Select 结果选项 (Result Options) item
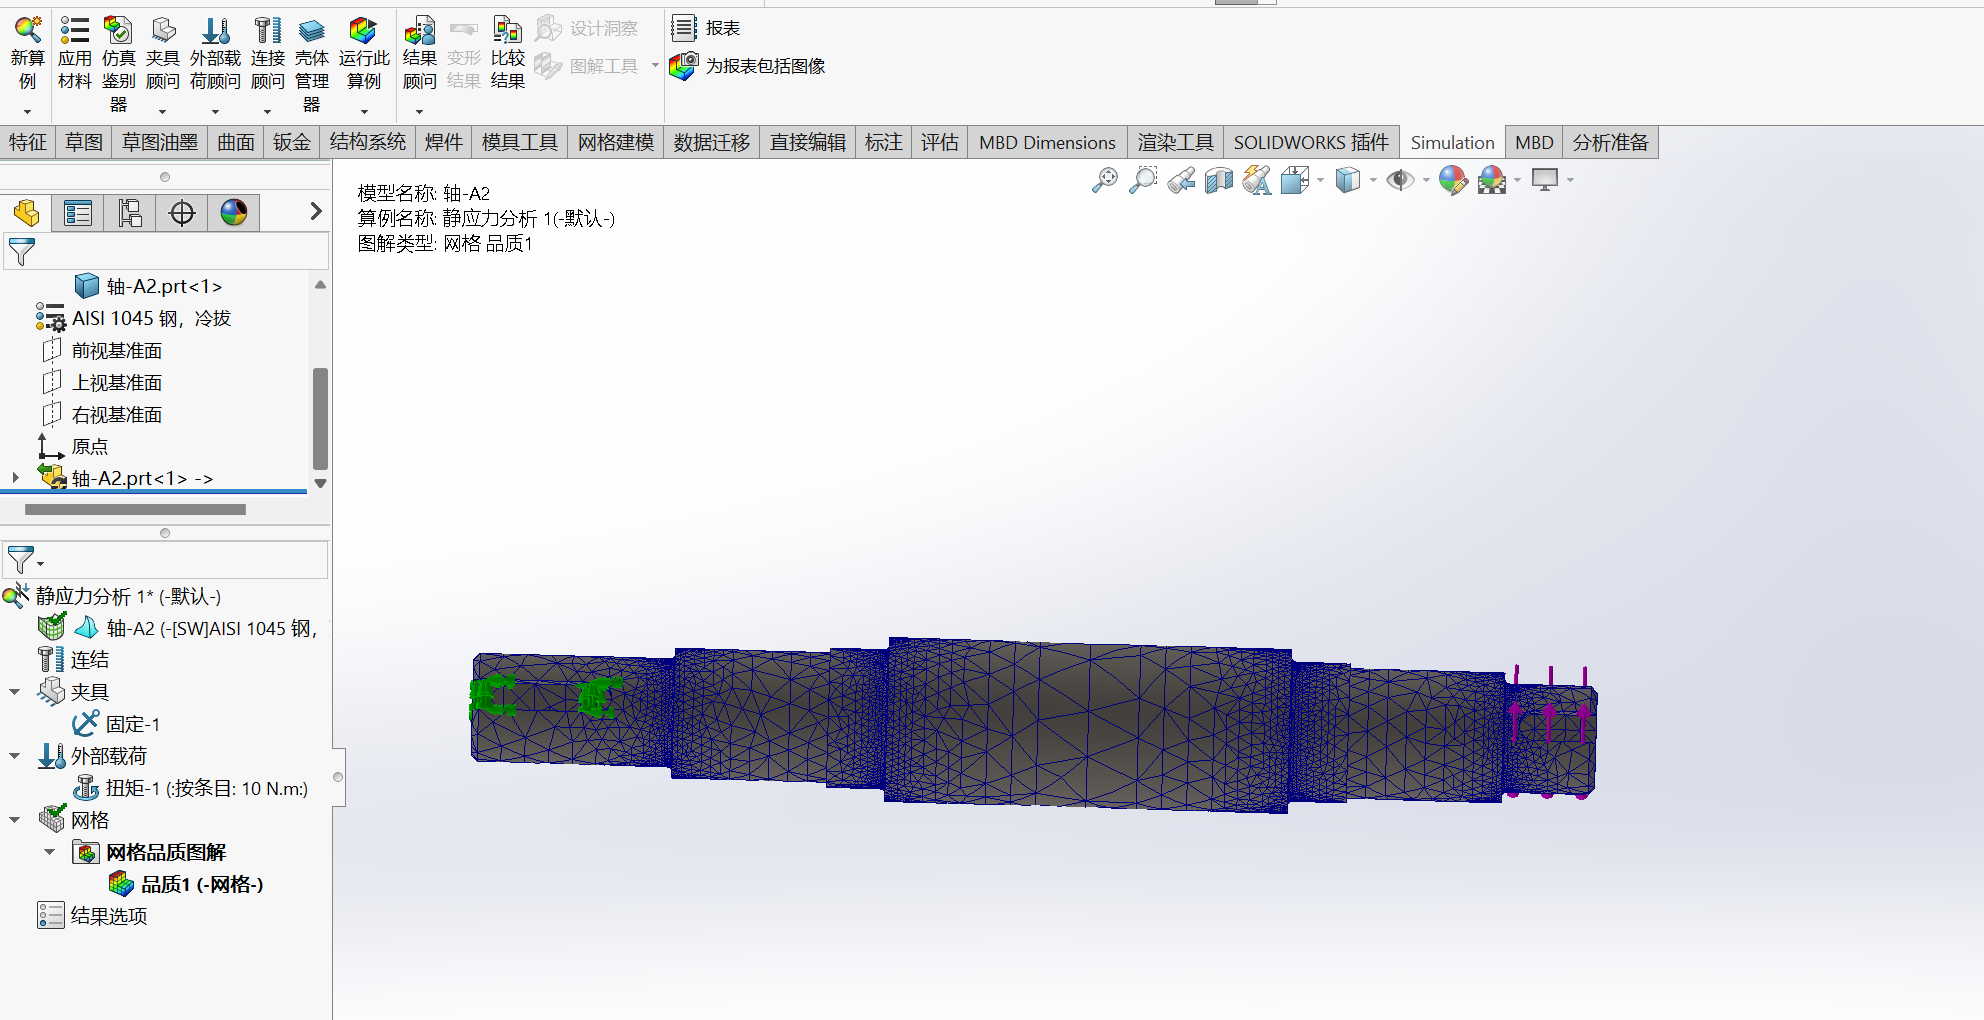 (x=92, y=916)
